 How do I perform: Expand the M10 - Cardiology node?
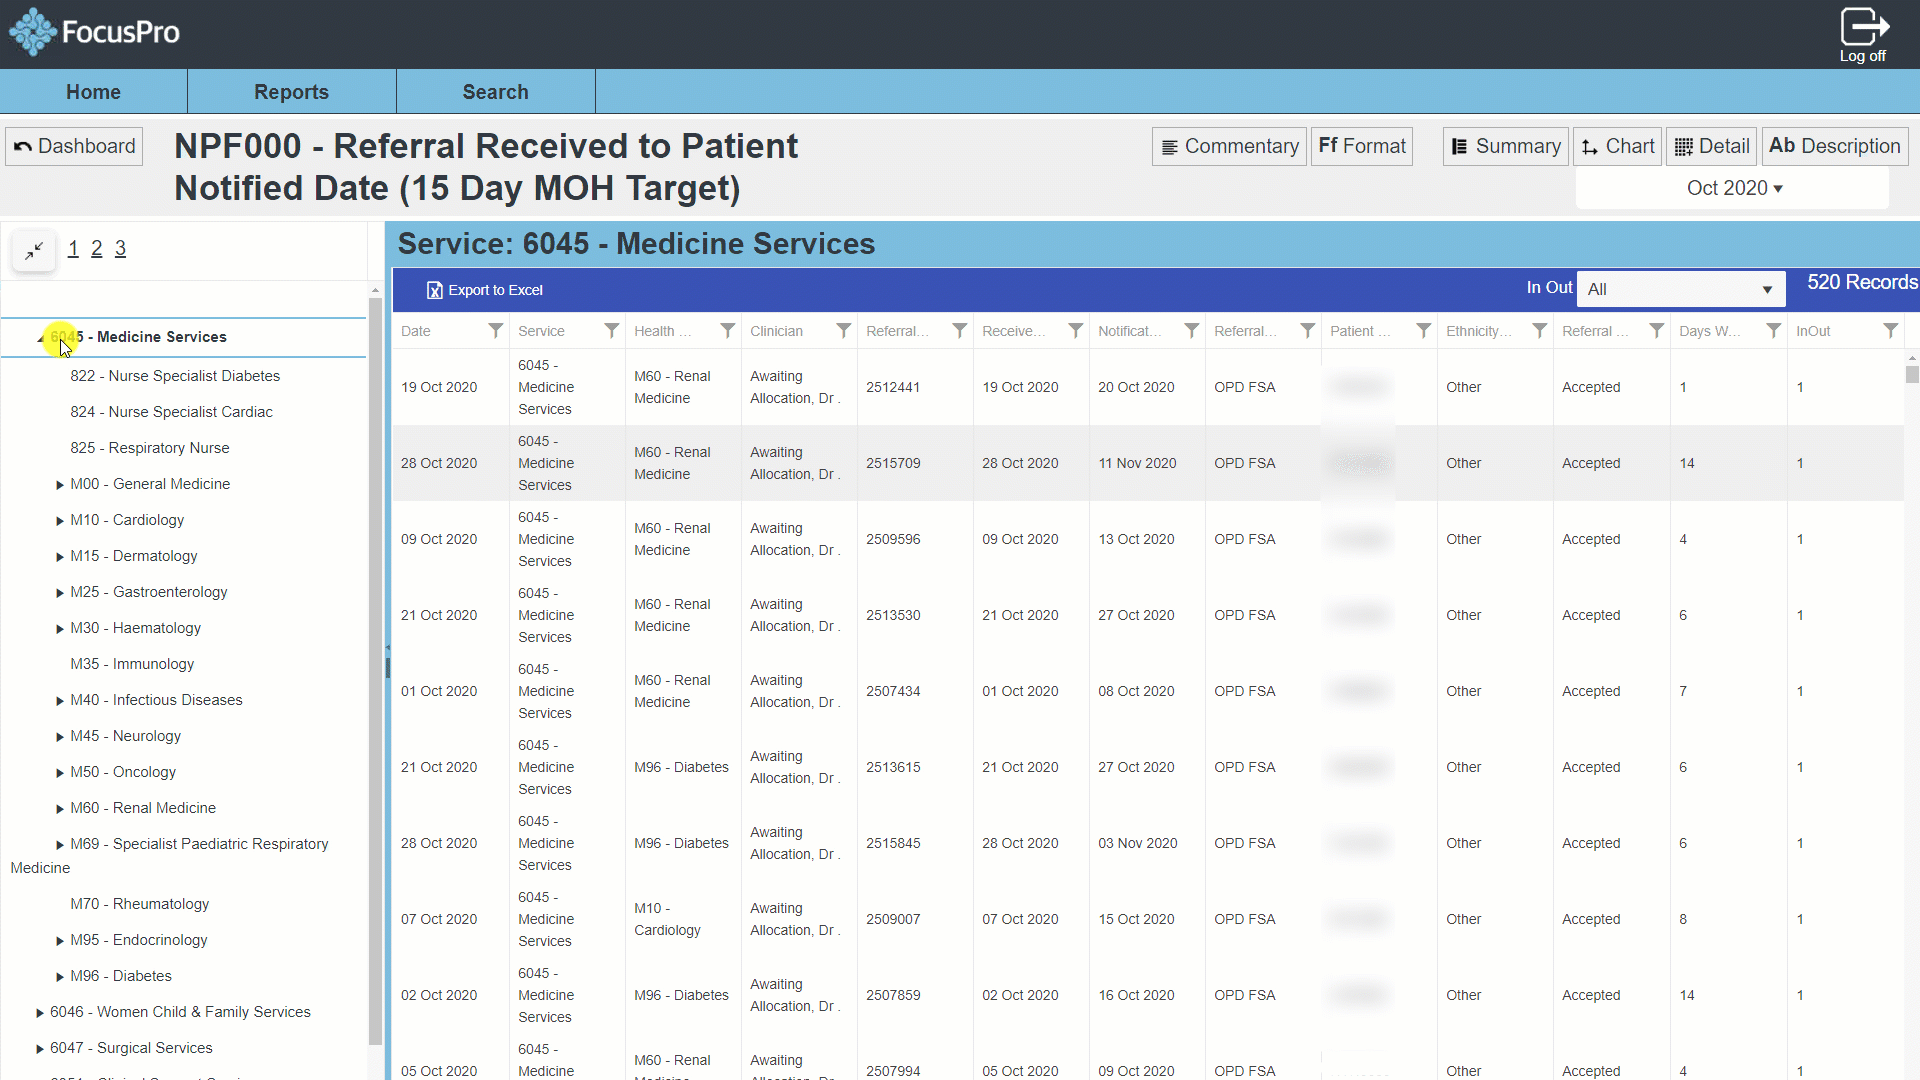[x=60, y=521]
